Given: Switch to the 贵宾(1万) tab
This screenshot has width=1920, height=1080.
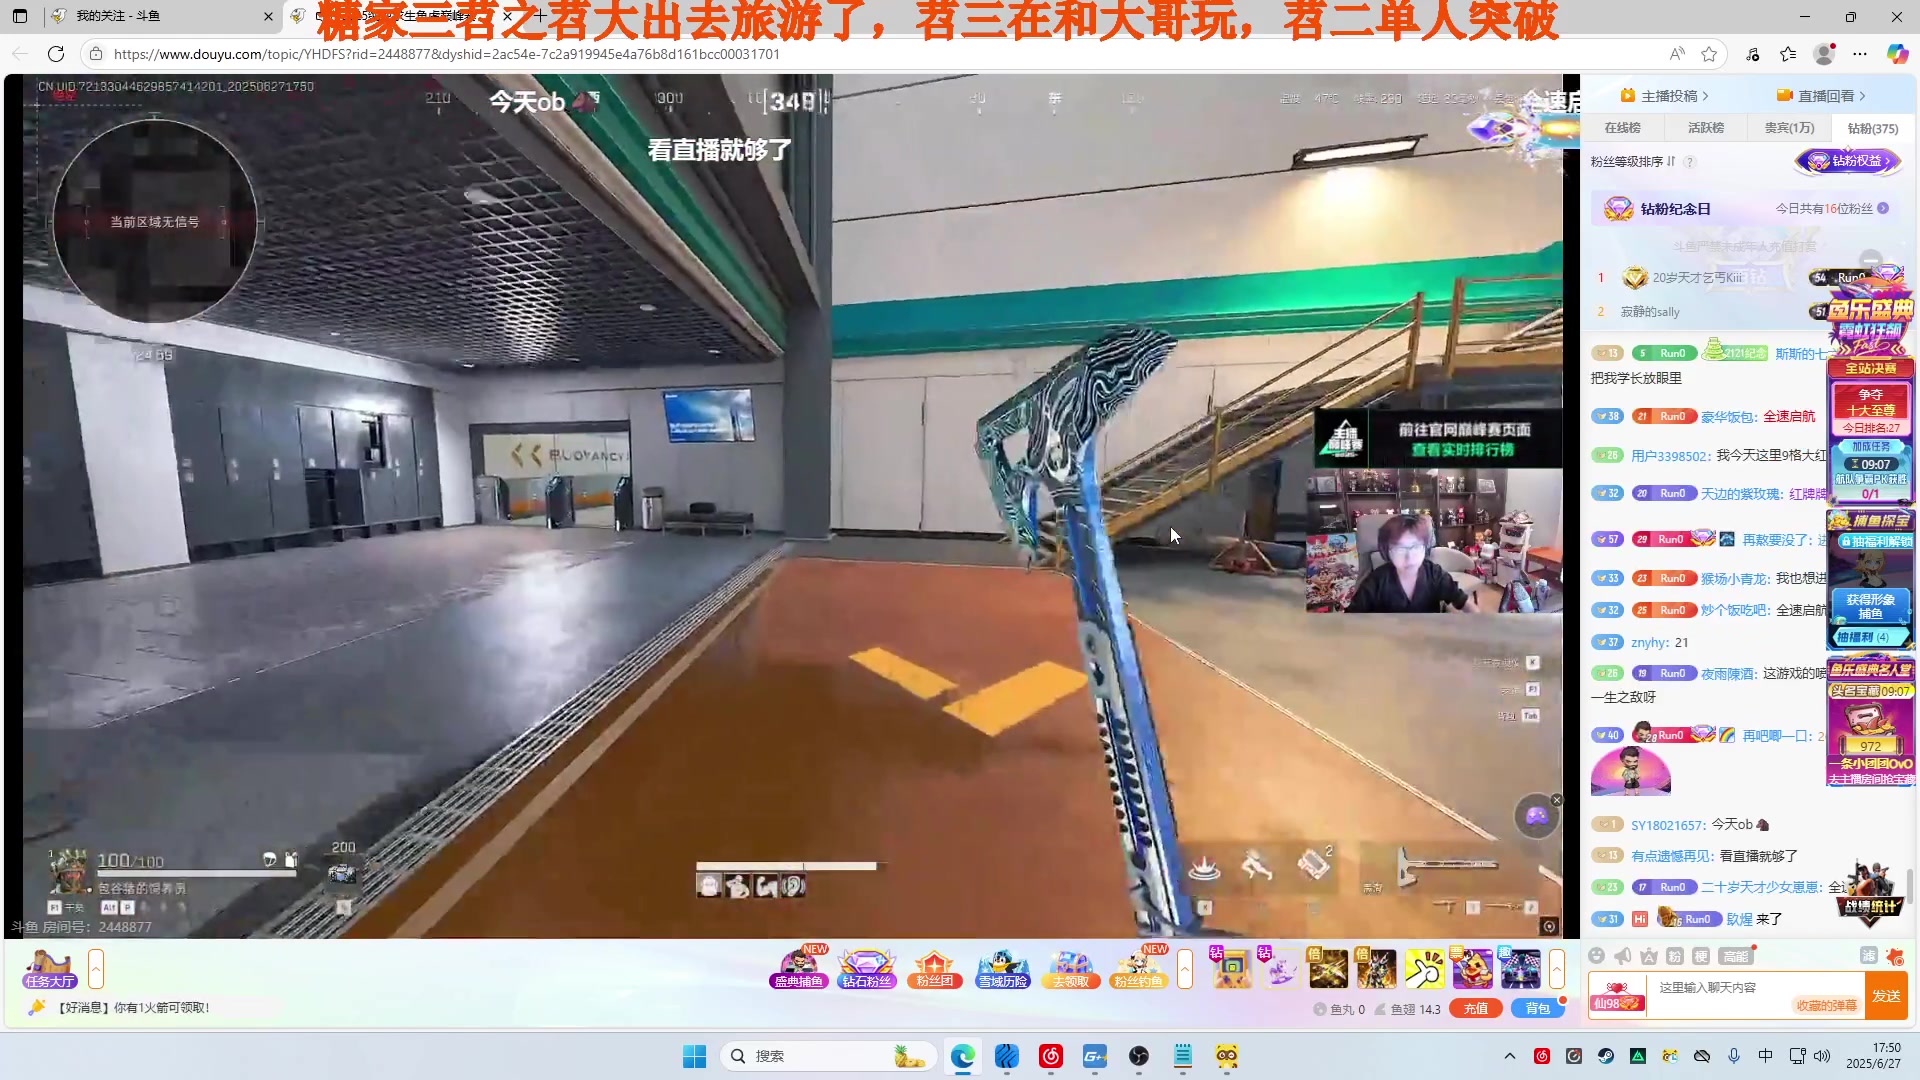Looking at the screenshot, I should 1789,128.
